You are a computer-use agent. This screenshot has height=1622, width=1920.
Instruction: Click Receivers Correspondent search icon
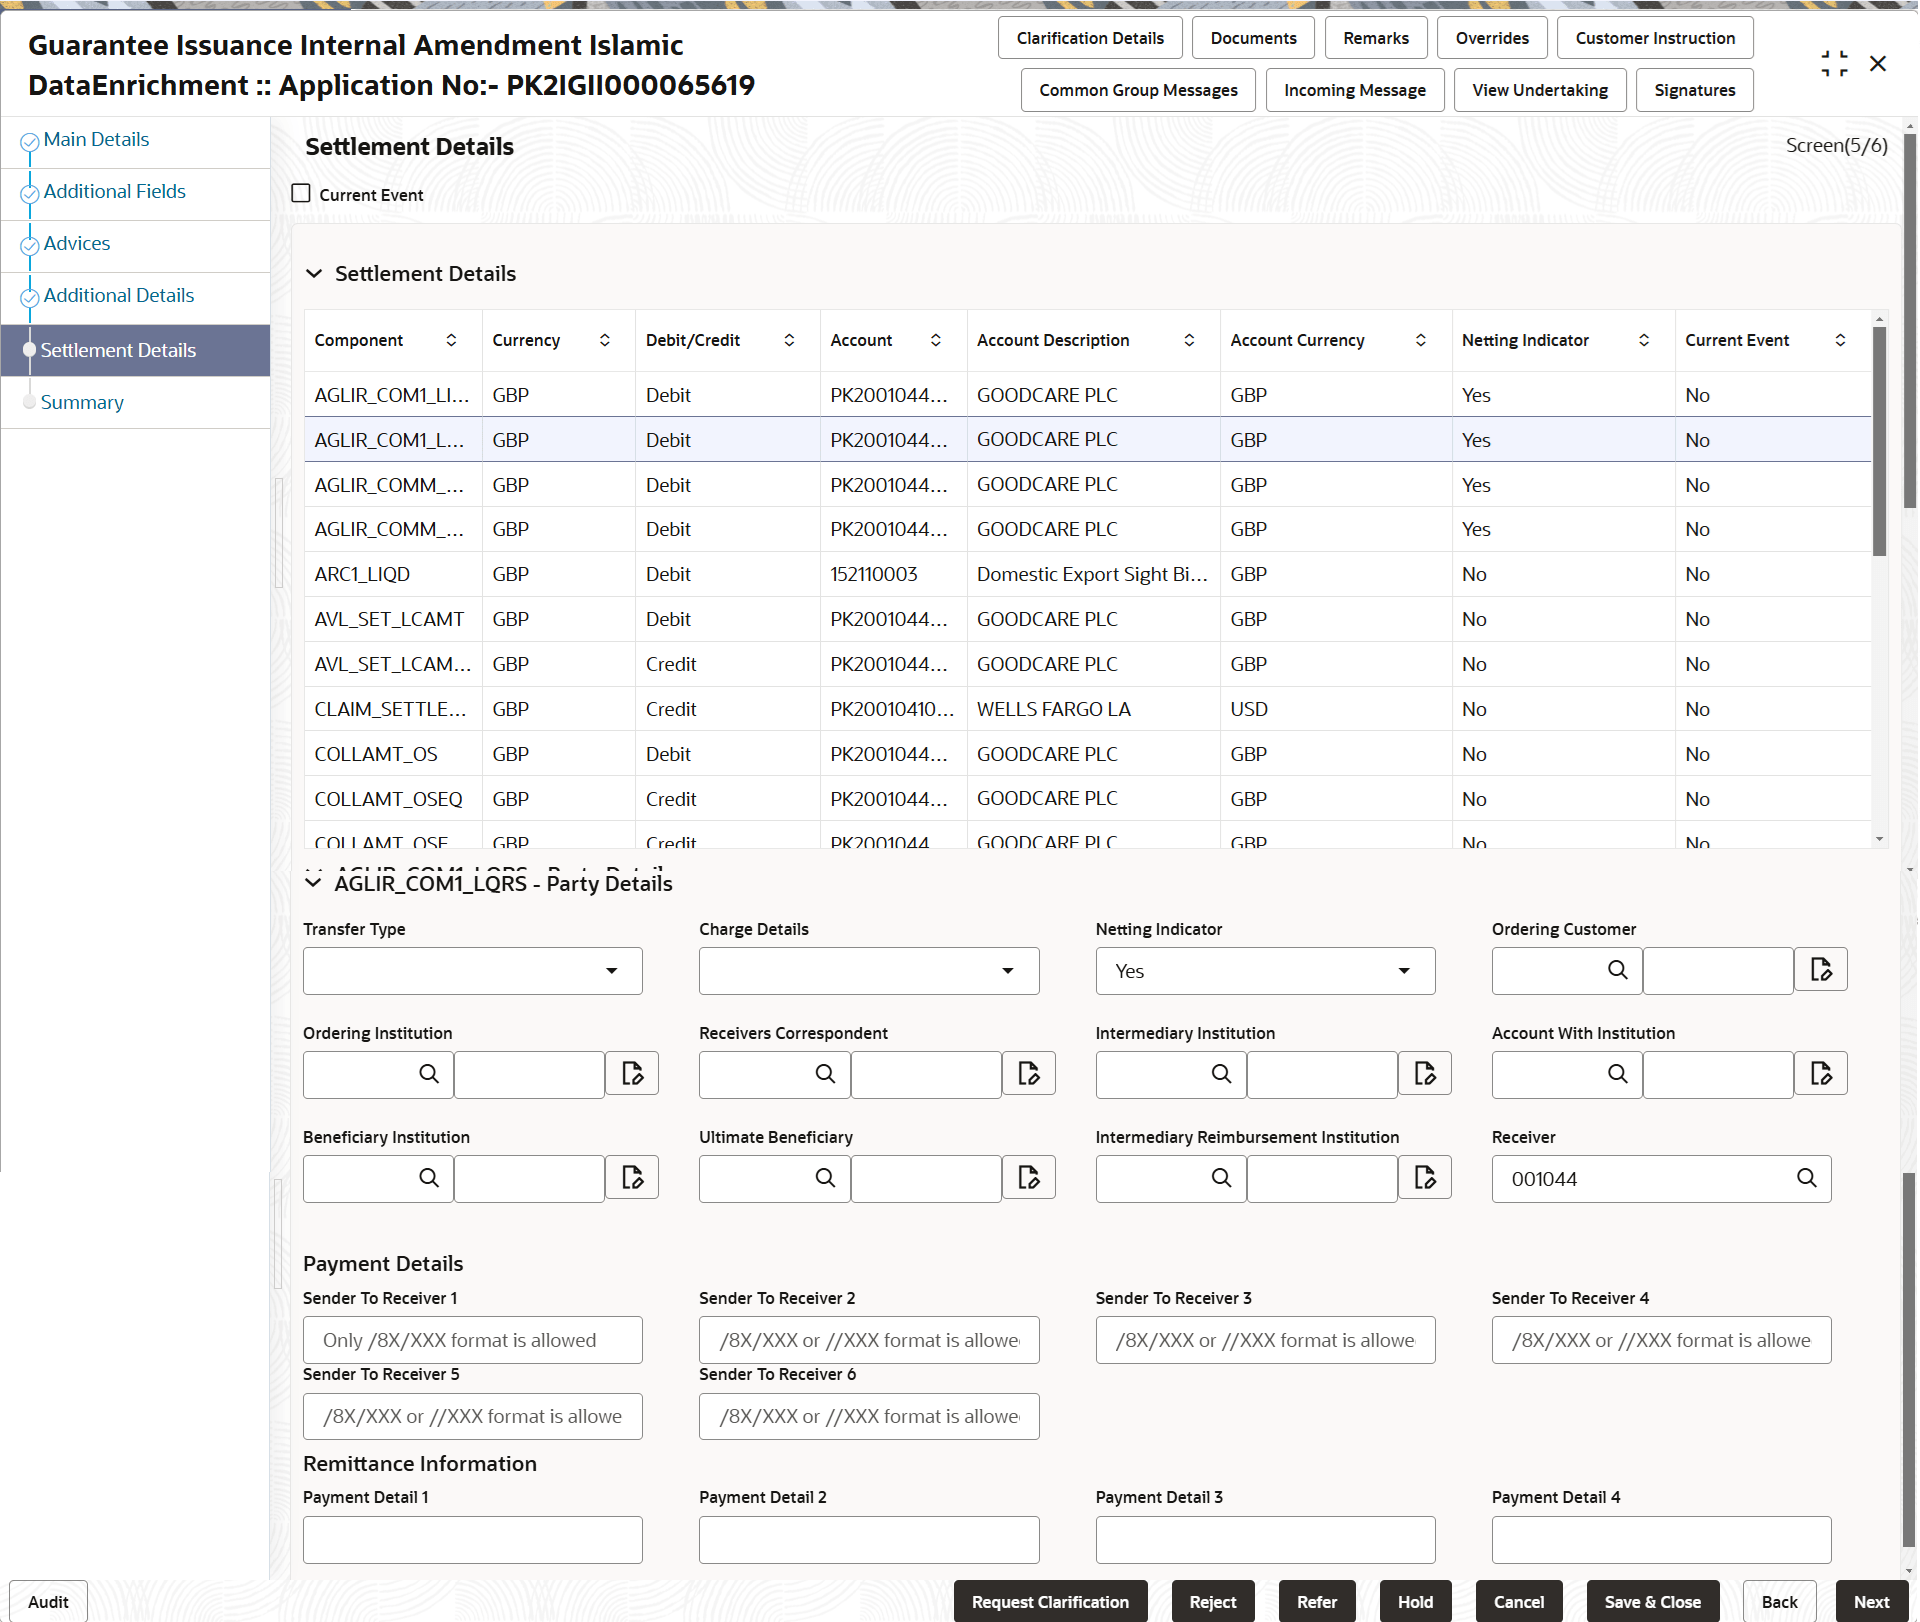coord(825,1074)
